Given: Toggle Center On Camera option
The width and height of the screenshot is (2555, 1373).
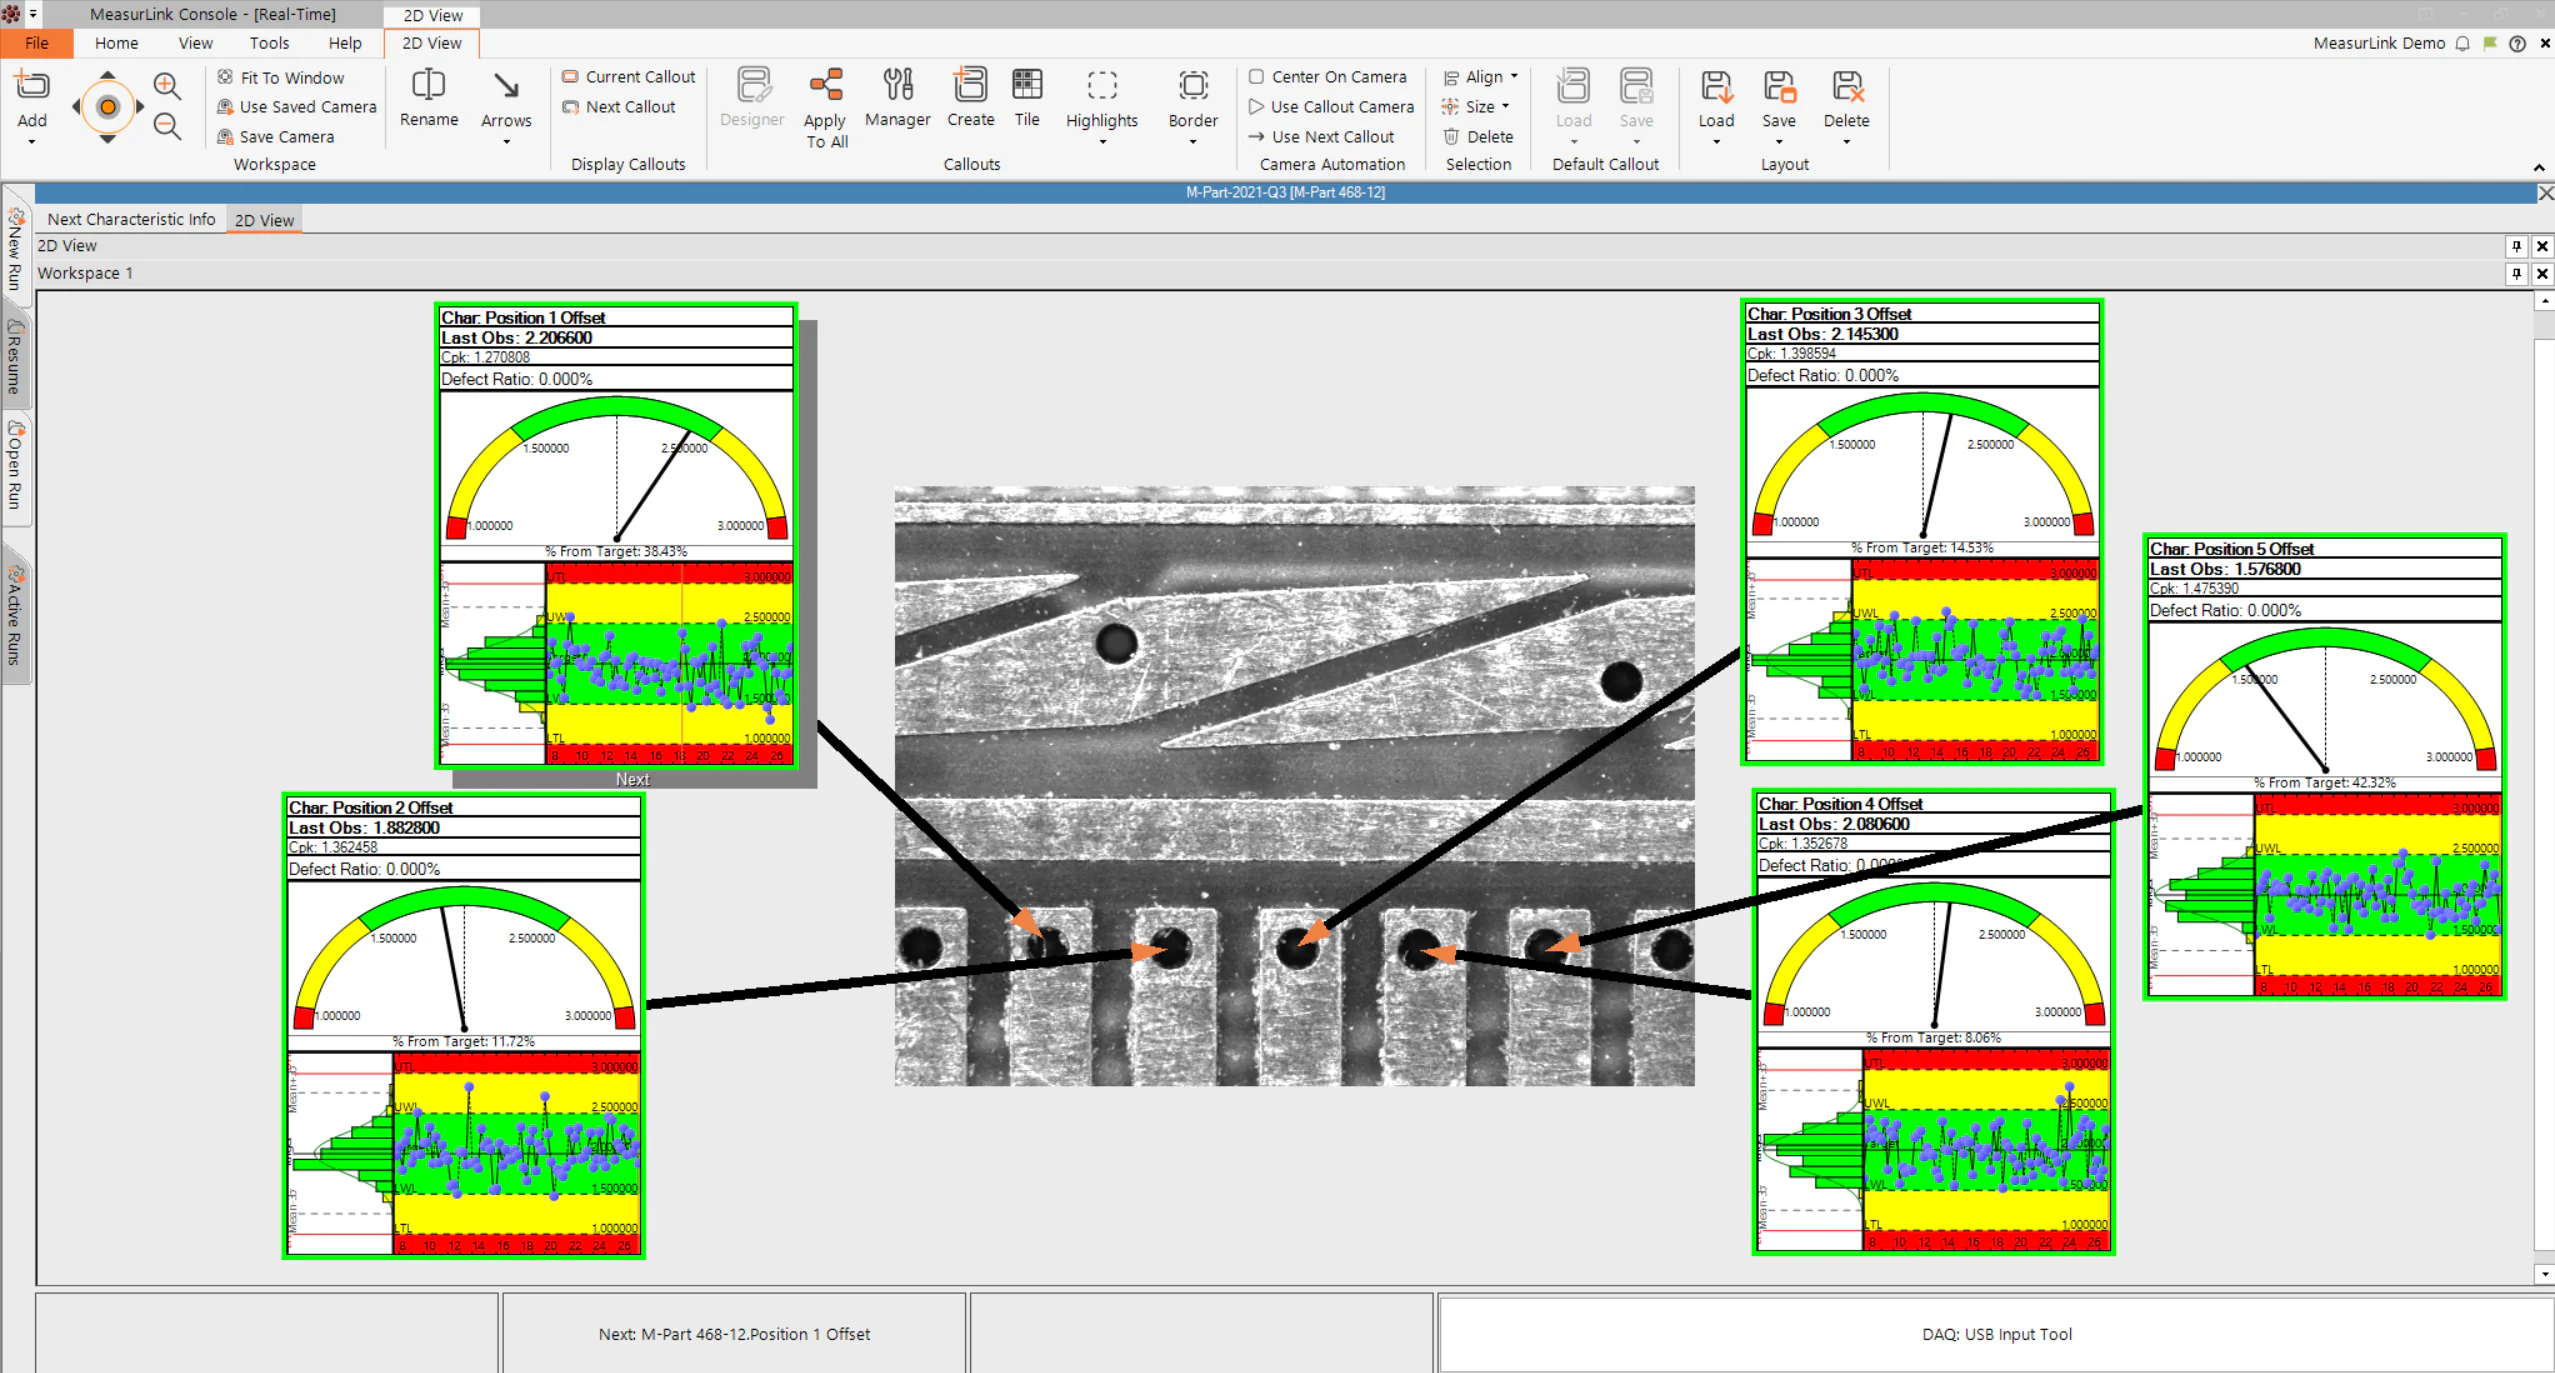Looking at the screenshot, I should (1327, 77).
